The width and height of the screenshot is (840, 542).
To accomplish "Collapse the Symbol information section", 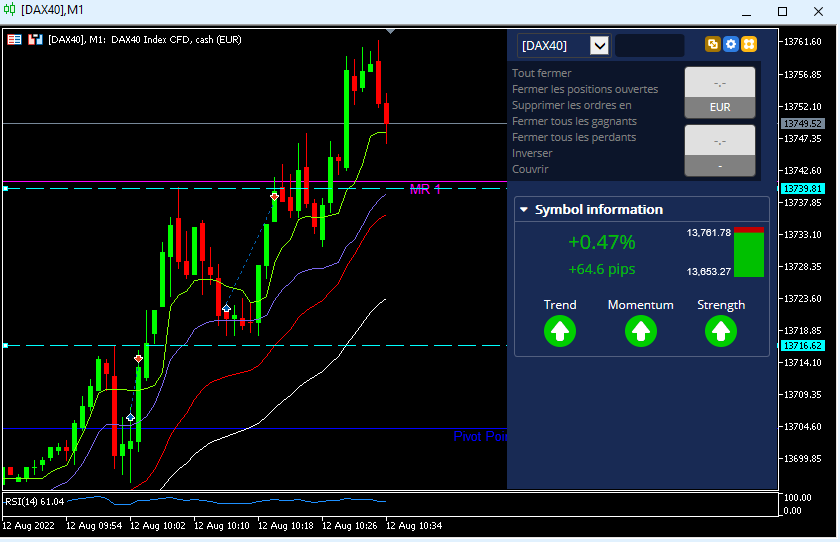I will click(524, 209).
